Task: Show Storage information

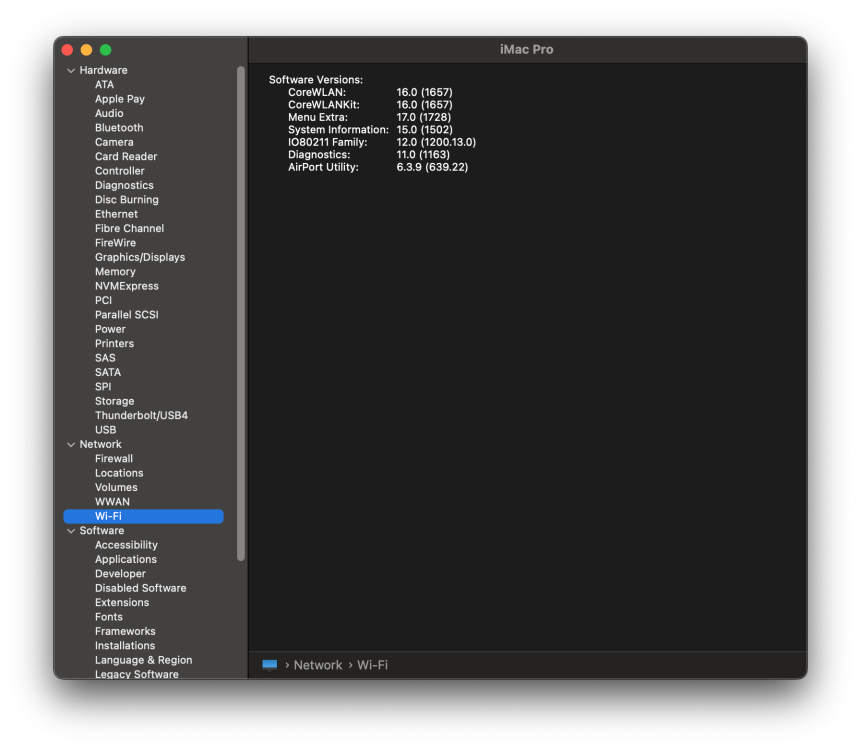Action: [x=114, y=401]
